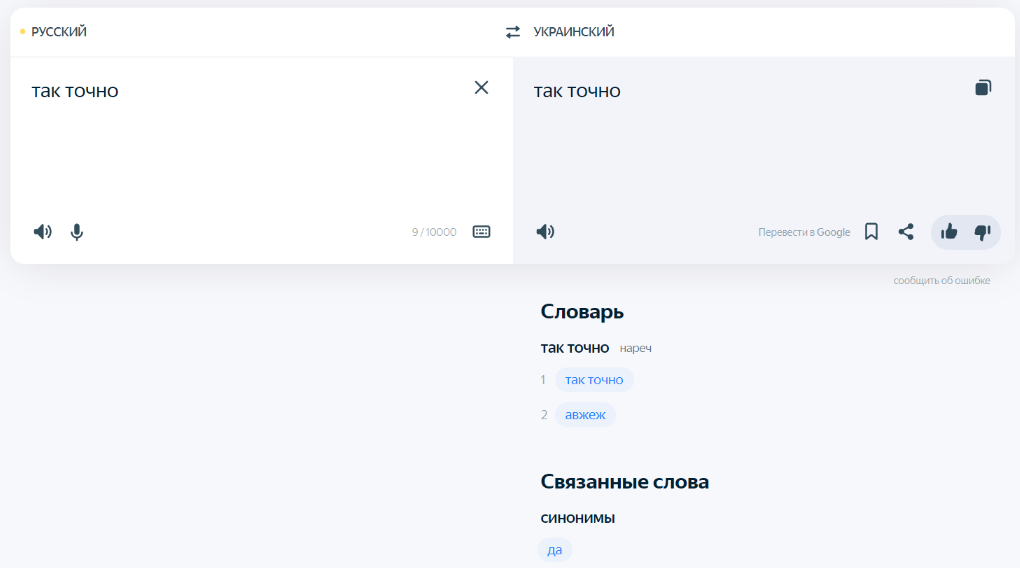Copy the translated text

click(983, 88)
